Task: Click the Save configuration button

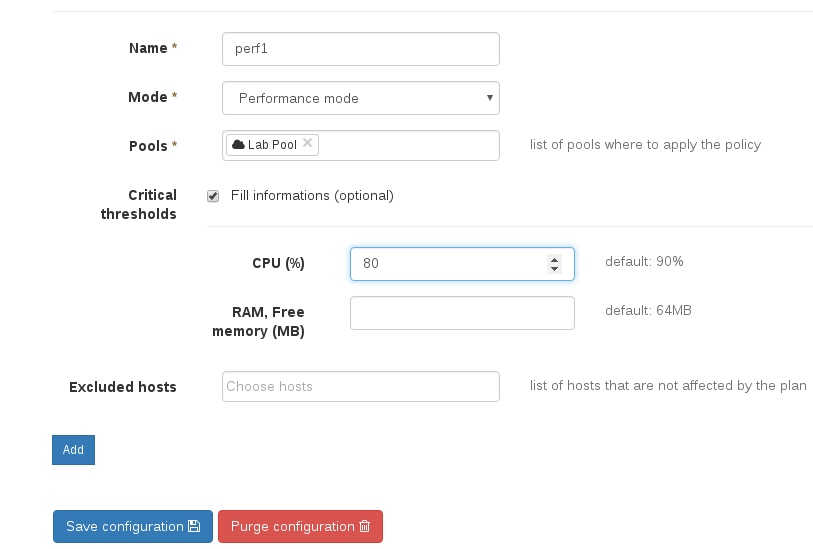Action: [133, 526]
